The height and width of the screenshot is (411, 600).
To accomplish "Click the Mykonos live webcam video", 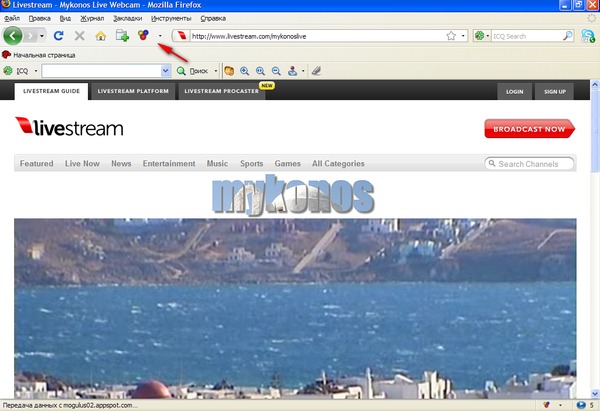I will tap(295, 308).
